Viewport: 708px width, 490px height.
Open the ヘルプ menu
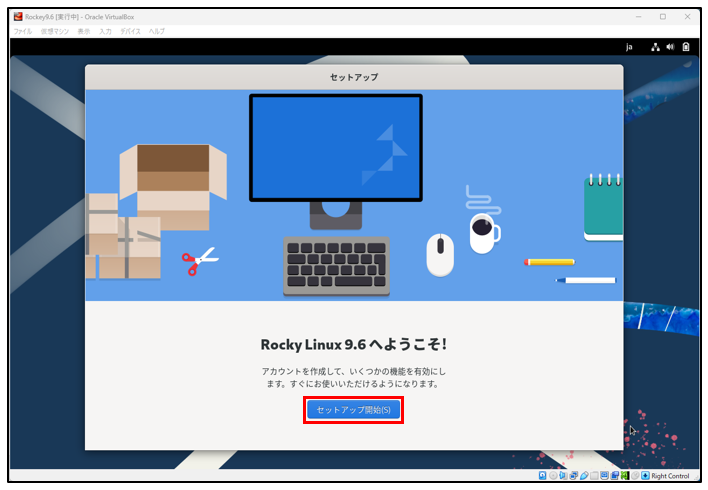(x=157, y=32)
